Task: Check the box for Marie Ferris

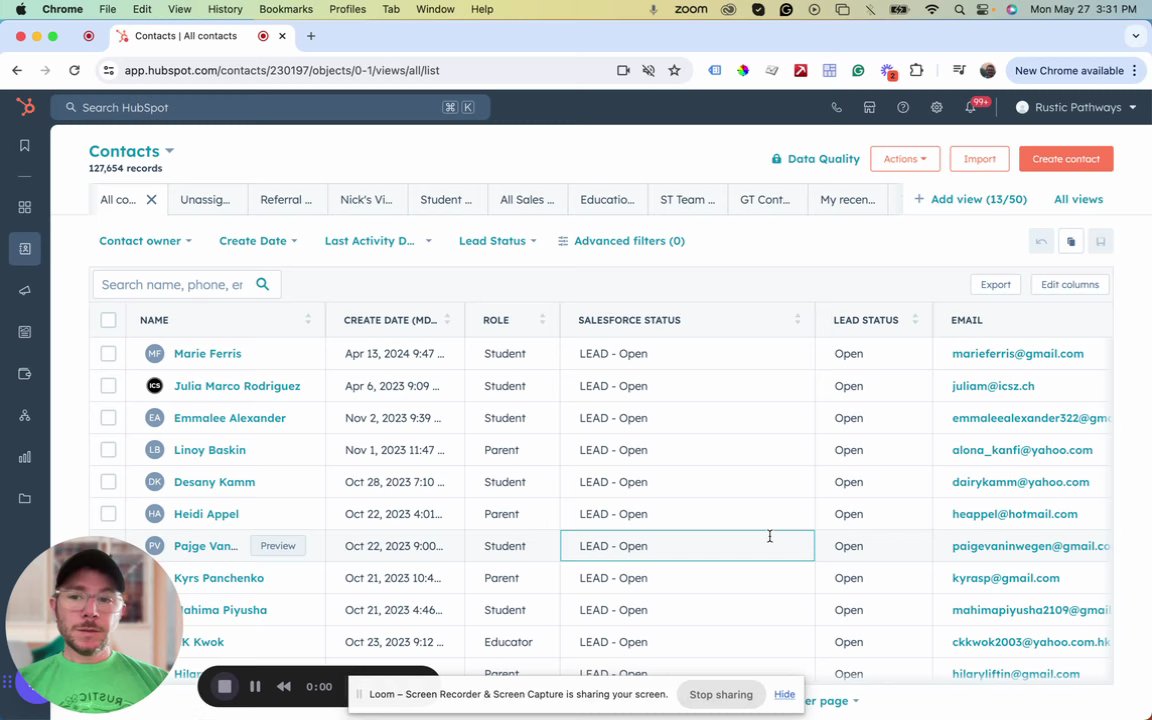Action: (x=108, y=353)
